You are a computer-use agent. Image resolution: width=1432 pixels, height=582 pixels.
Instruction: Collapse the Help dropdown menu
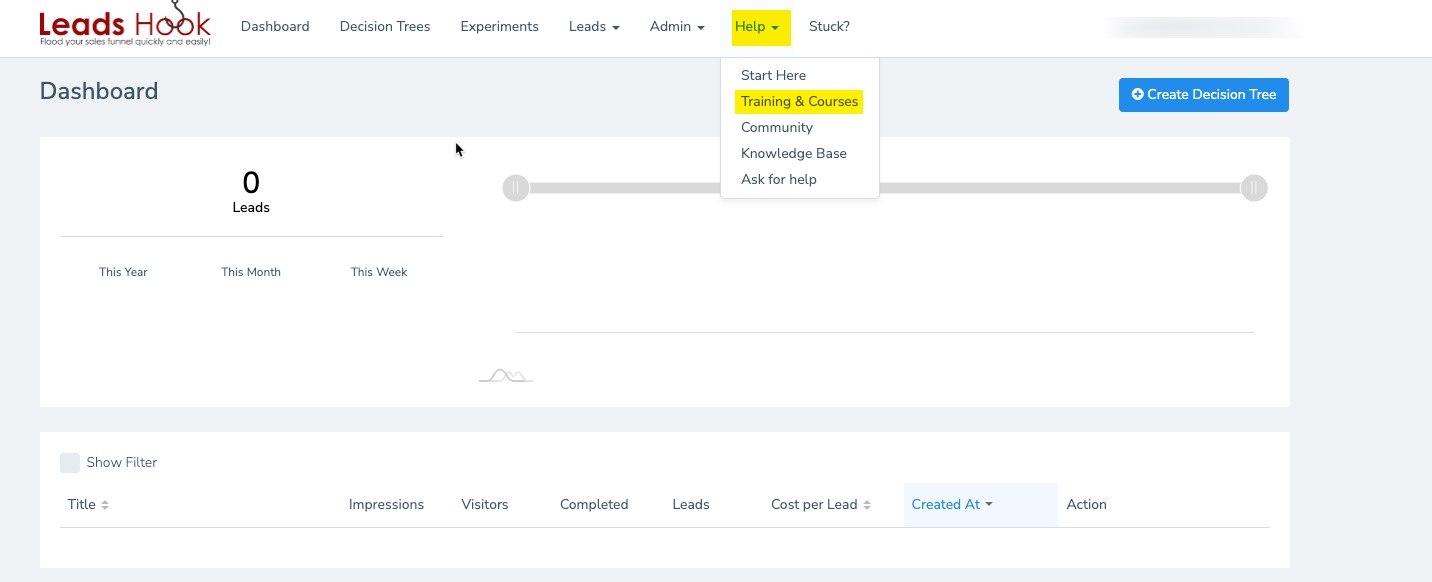click(x=761, y=27)
